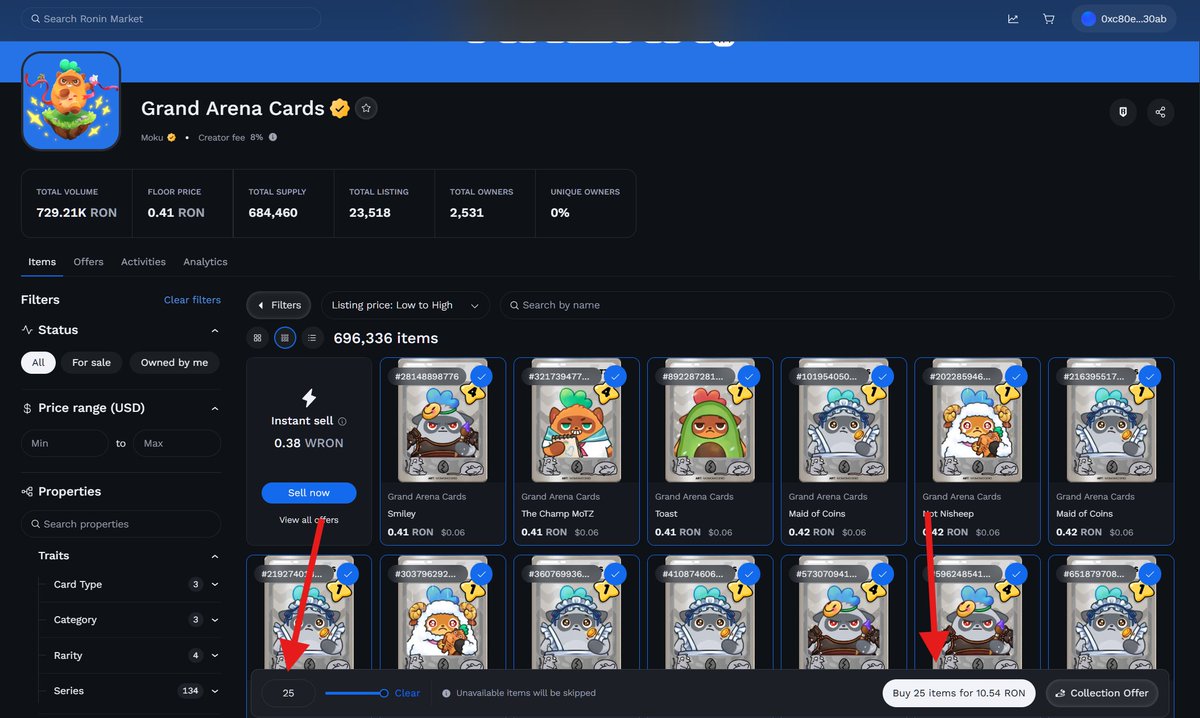This screenshot has height=718, width=1200.
Task: Click the icon inside Collection Offer button
Action: pyautogui.click(x=1060, y=693)
